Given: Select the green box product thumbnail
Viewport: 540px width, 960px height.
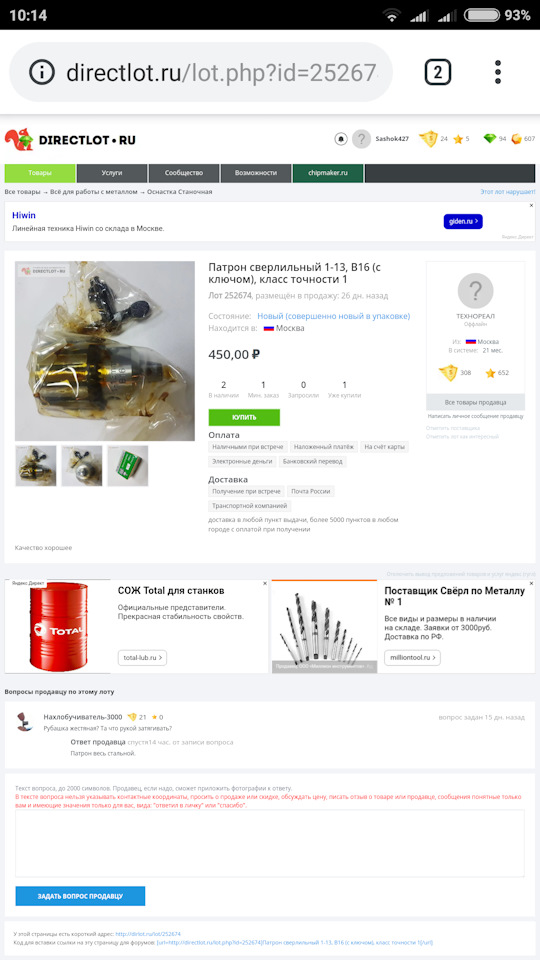Looking at the screenshot, I should tap(128, 466).
